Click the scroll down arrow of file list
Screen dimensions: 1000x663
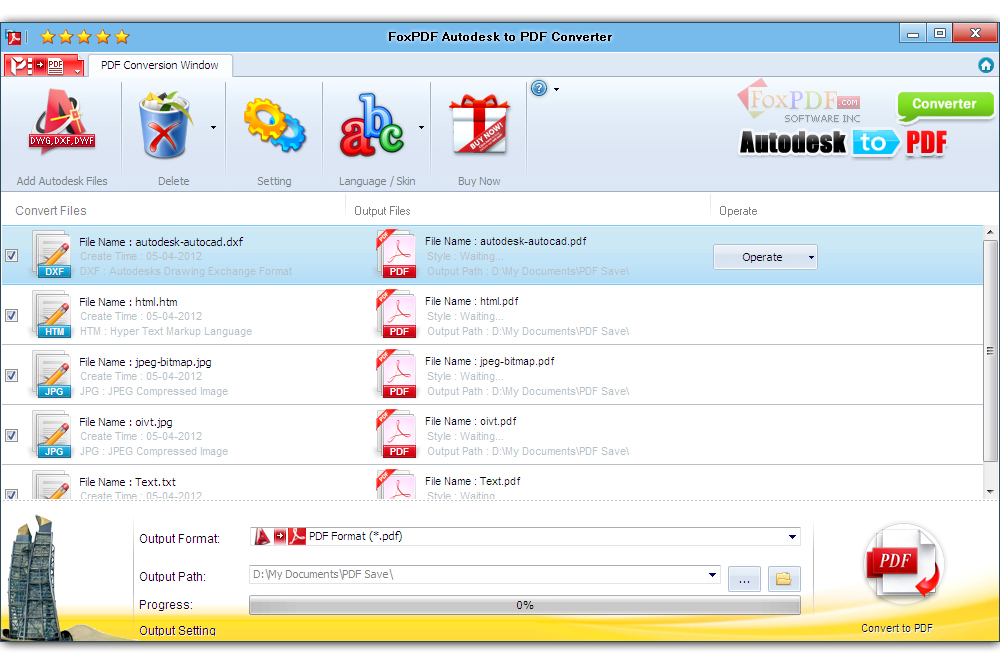(x=990, y=492)
